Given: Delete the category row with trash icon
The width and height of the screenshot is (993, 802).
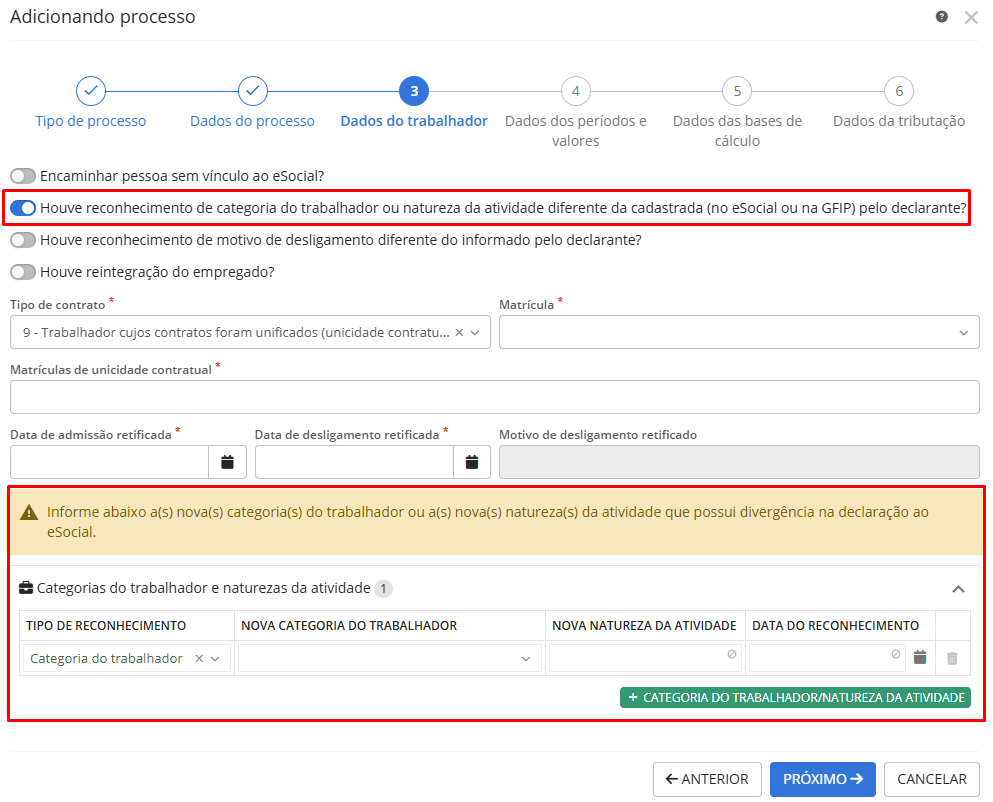Looking at the screenshot, I should point(952,658).
